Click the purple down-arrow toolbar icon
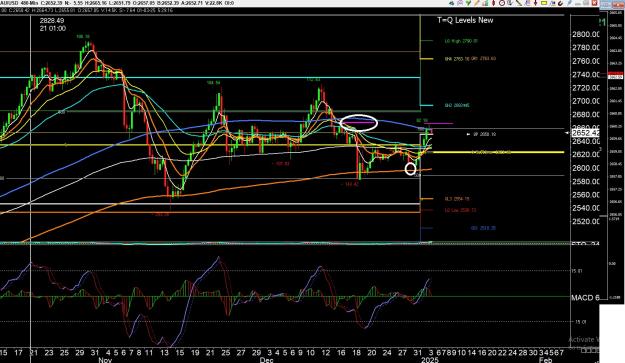 coord(536,3)
